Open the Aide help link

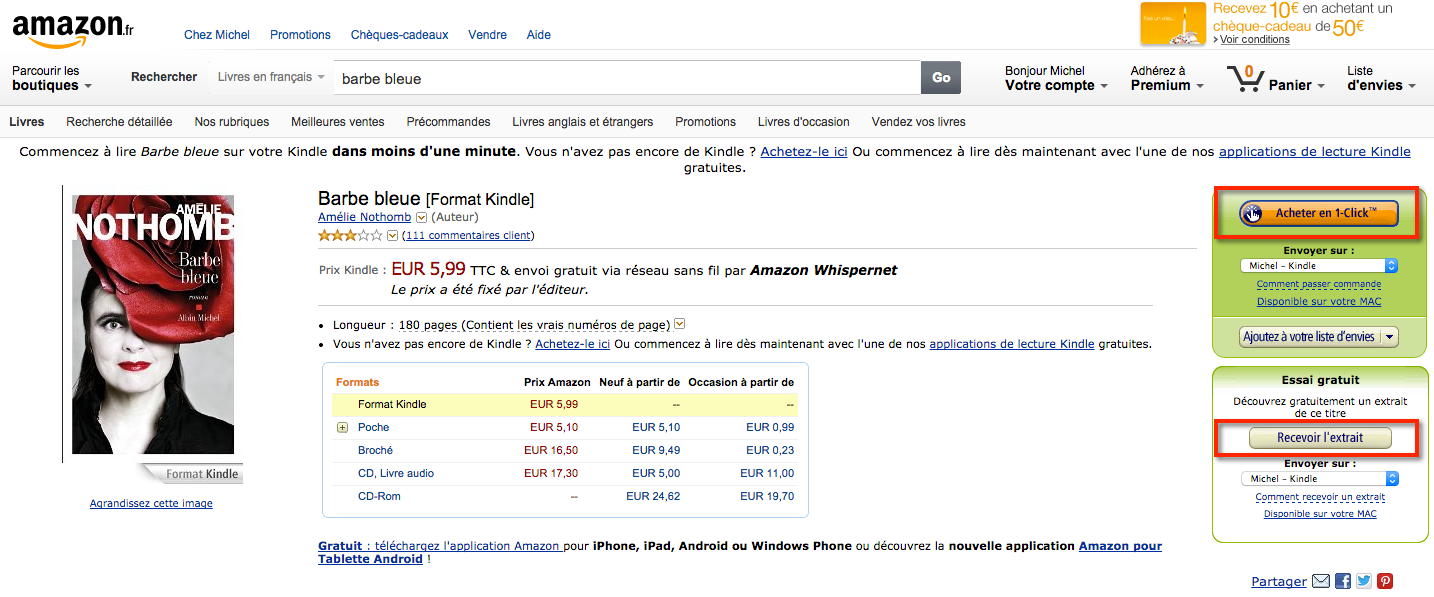[539, 35]
